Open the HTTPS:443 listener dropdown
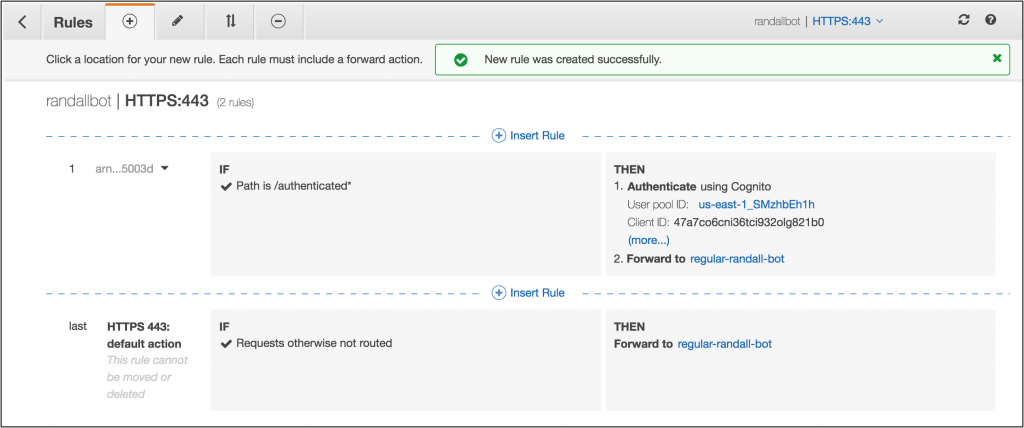 848,21
